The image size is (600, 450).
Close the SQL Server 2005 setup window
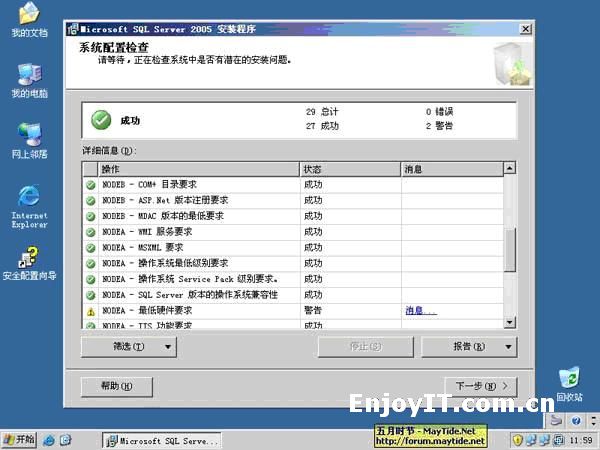526,29
